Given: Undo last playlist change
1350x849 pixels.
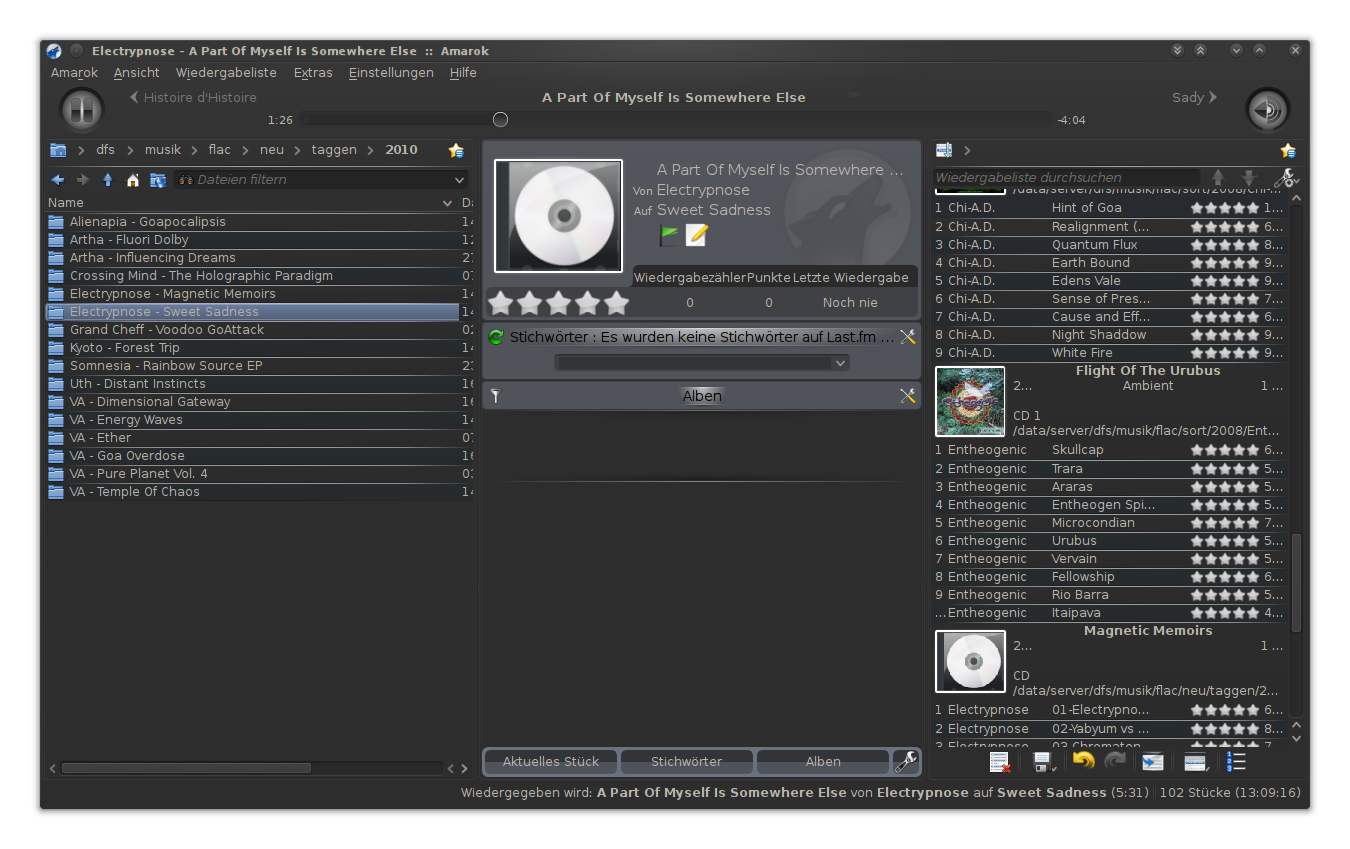Looking at the screenshot, I should coord(1083,761).
